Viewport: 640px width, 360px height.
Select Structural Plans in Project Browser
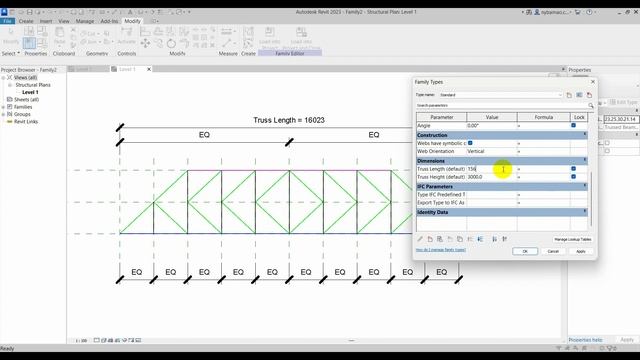click(33, 85)
